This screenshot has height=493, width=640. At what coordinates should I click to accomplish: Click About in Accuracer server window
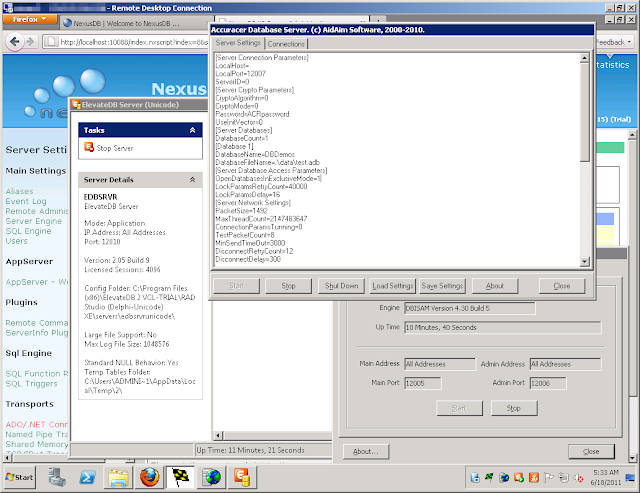pos(495,286)
